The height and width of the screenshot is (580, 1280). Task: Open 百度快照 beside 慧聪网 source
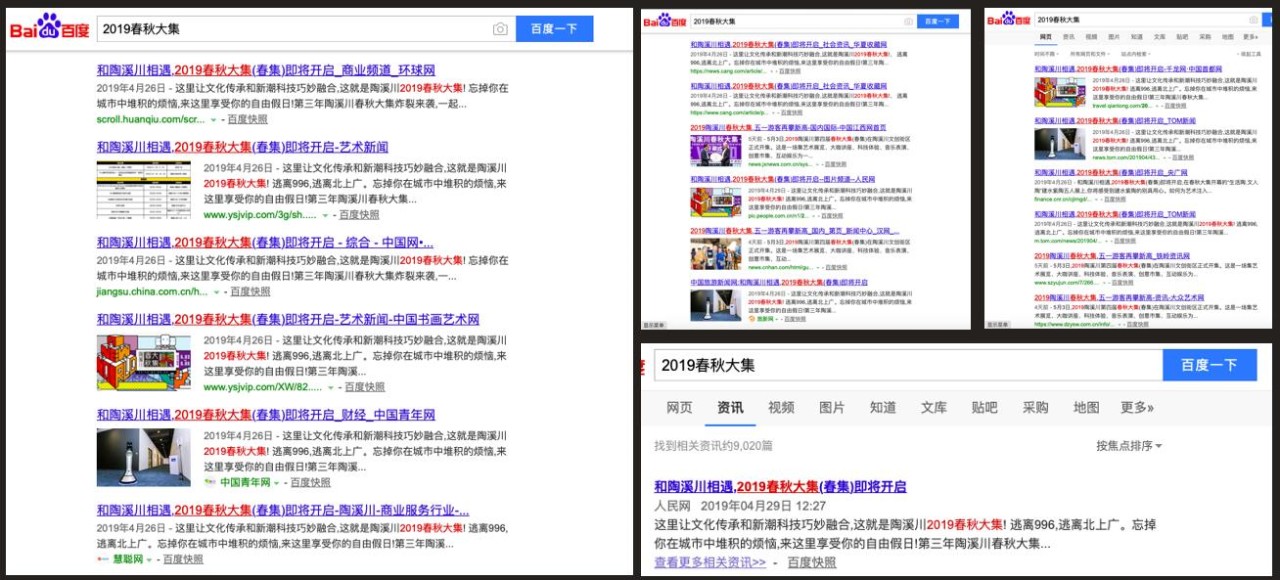(x=183, y=560)
